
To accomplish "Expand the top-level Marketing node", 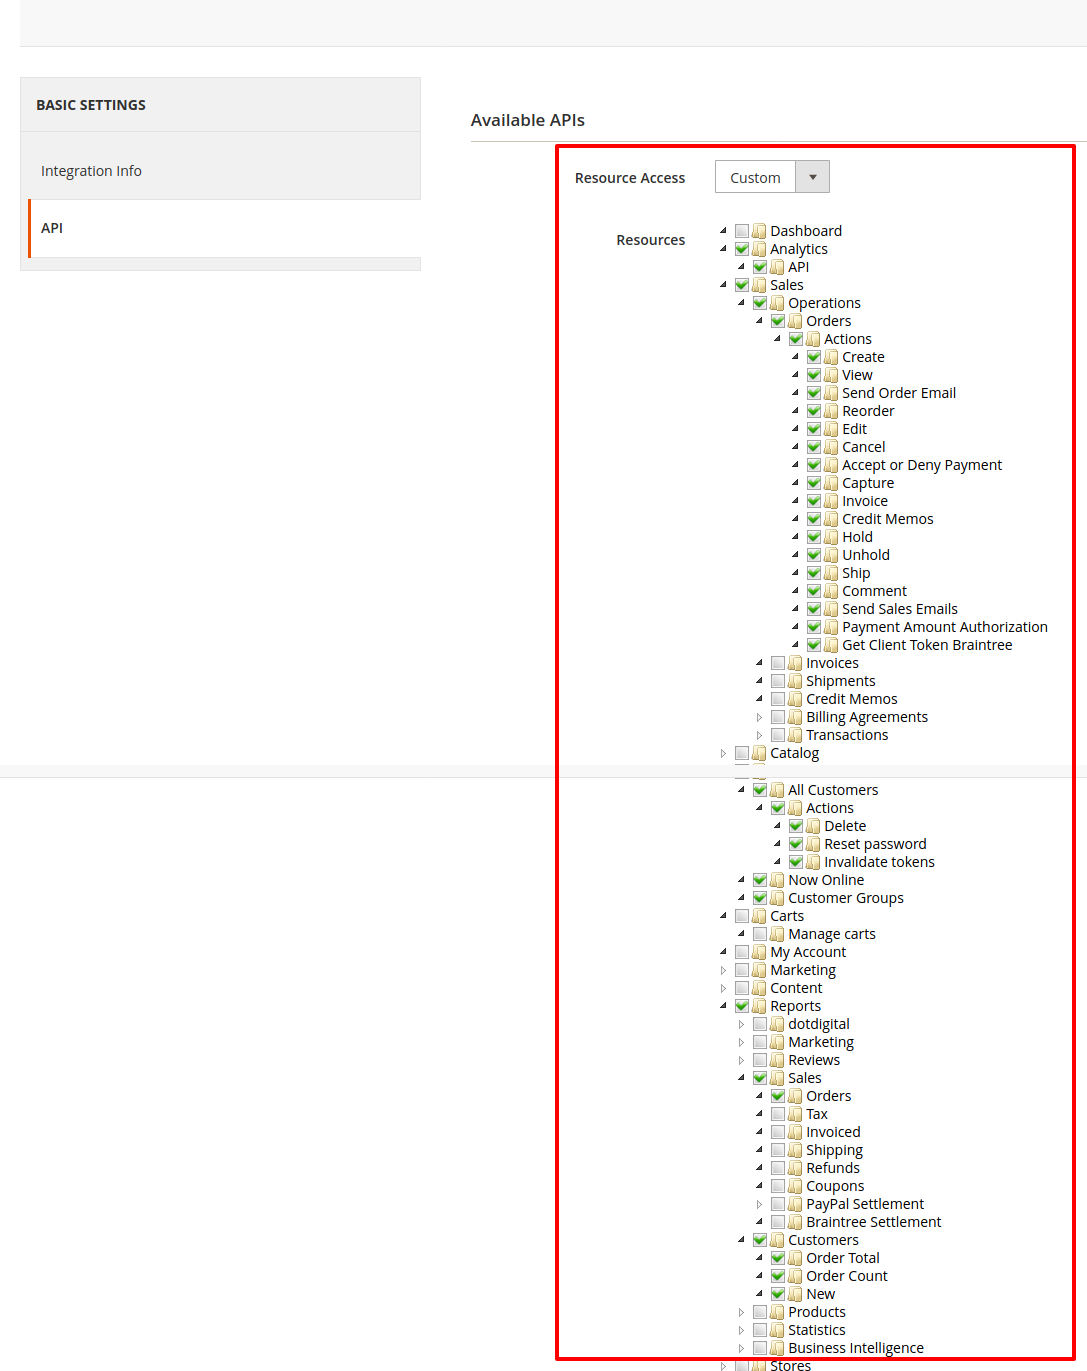I will (x=723, y=970).
